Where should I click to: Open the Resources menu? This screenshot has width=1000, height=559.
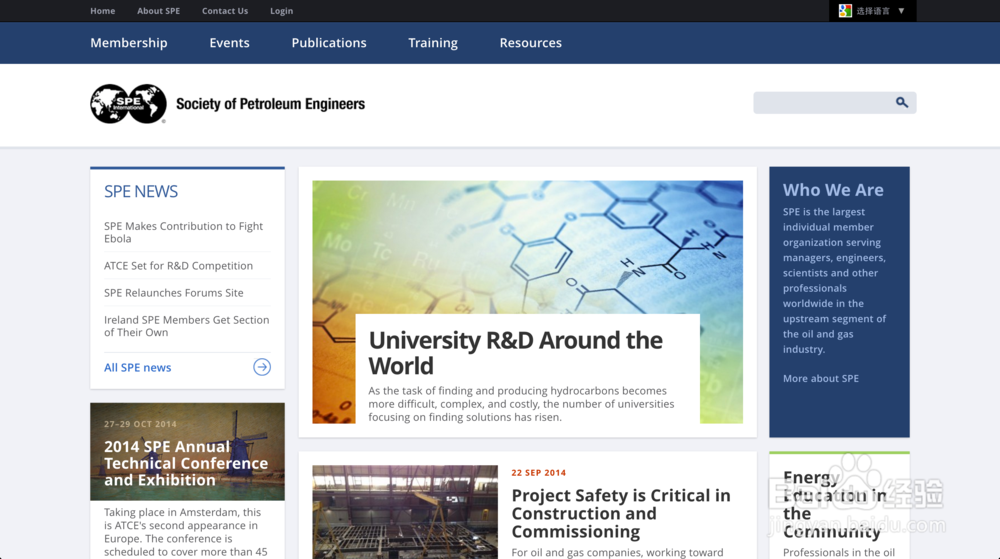(531, 43)
